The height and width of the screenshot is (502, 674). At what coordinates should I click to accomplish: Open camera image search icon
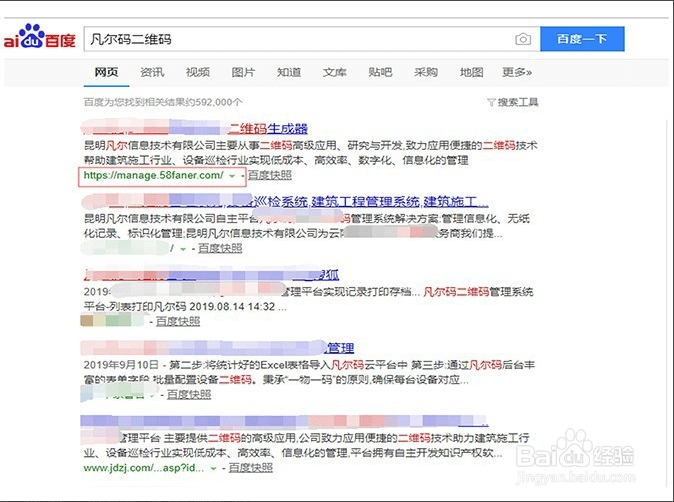pos(523,39)
